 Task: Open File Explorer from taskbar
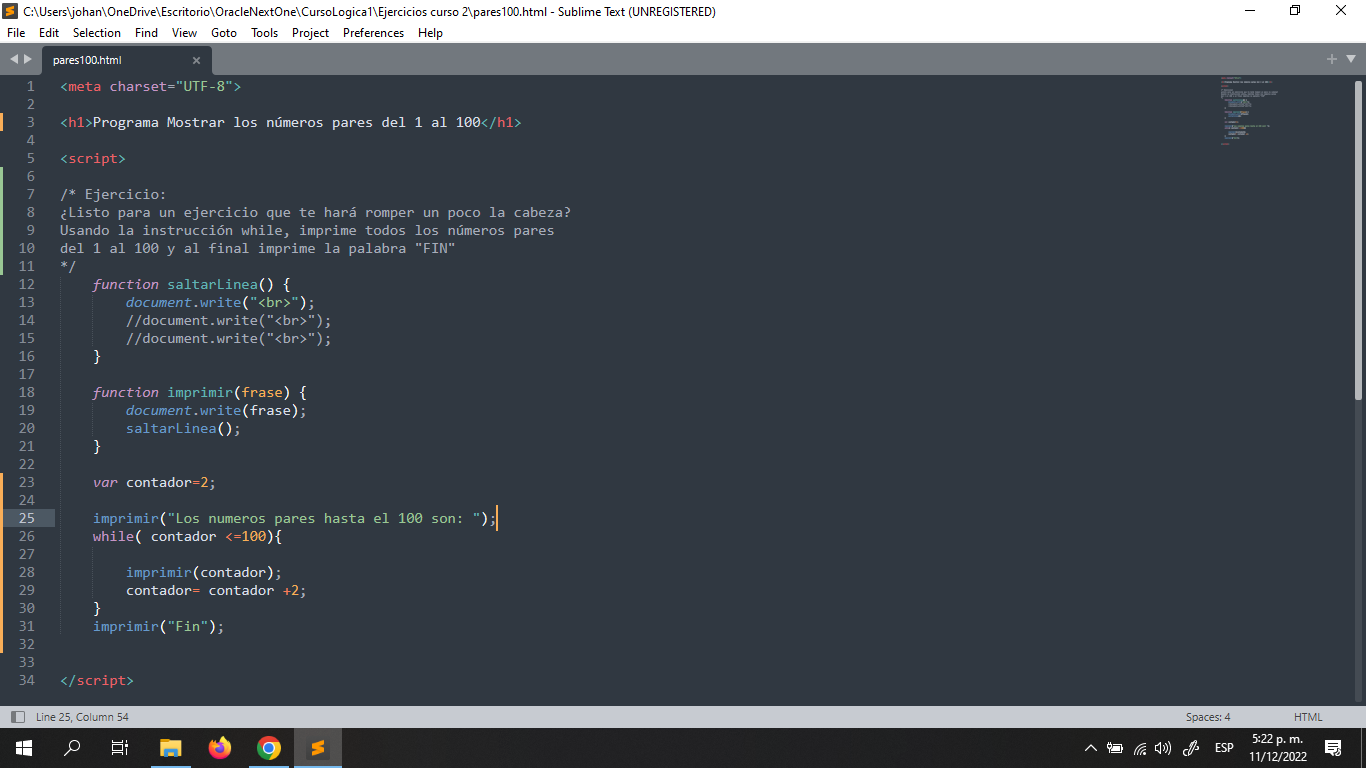[x=171, y=747]
